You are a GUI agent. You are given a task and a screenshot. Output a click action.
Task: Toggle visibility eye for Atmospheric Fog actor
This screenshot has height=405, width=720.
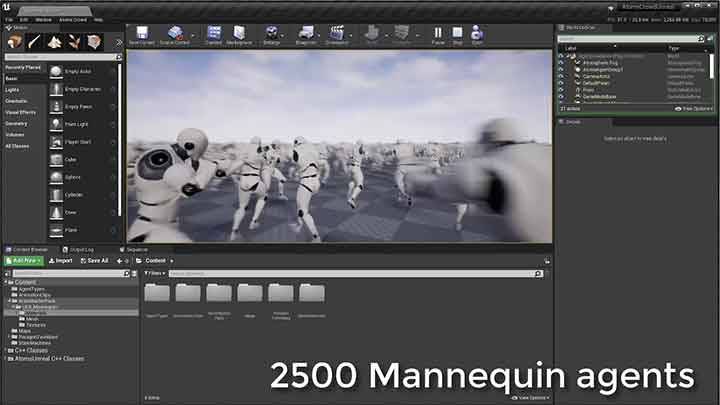click(x=561, y=63)
